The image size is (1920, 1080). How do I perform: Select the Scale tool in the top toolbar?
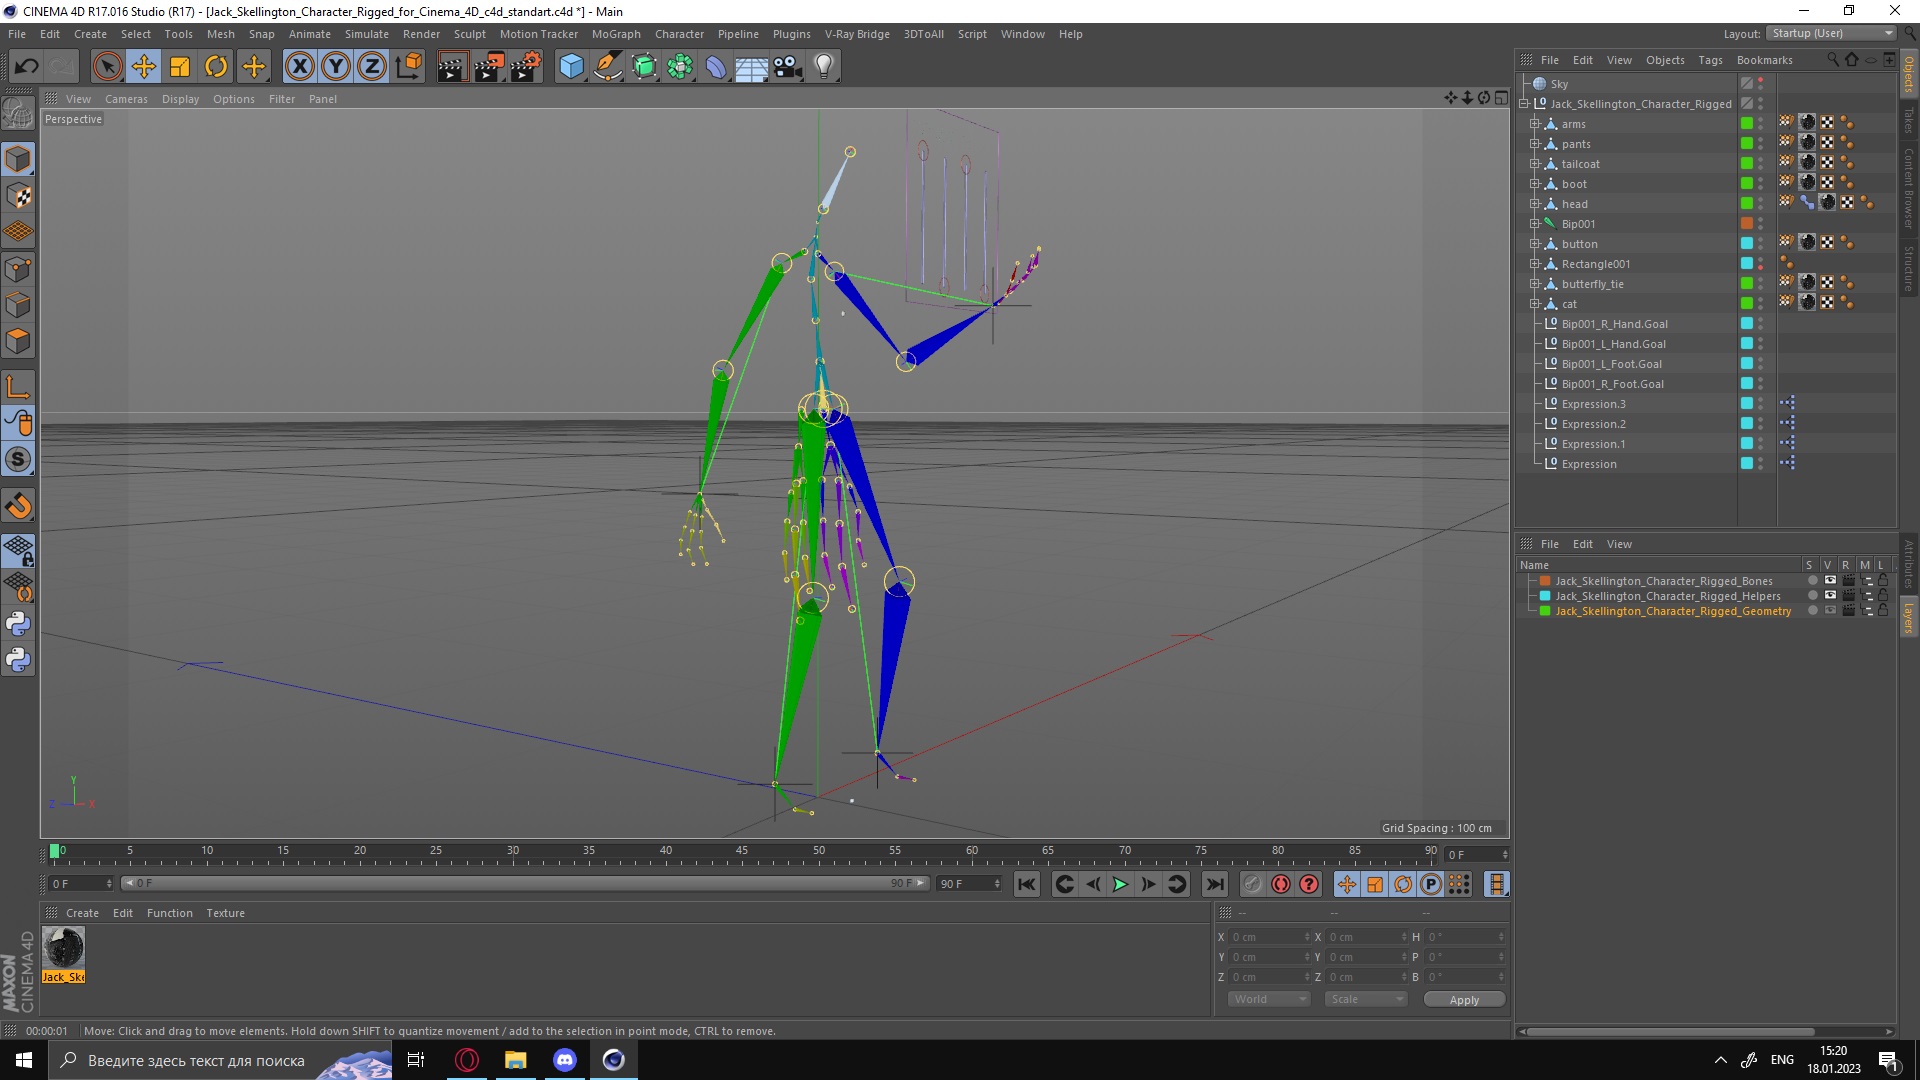[x=180, y=67]
